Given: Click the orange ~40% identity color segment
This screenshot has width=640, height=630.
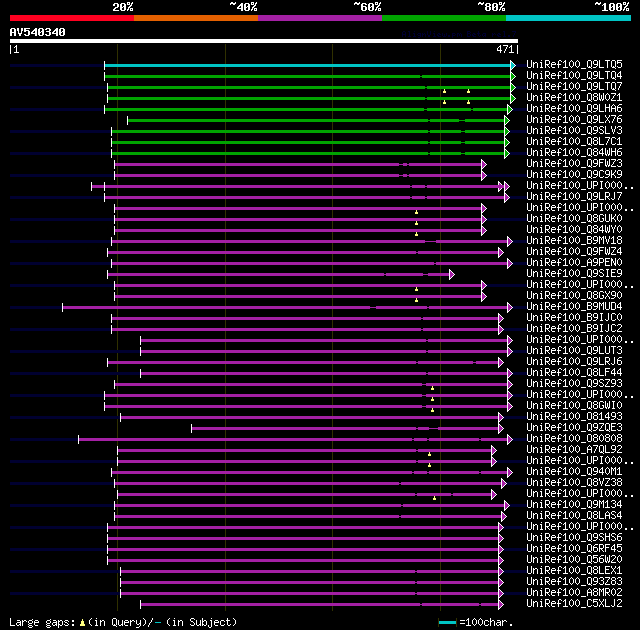Looking at the screenshot, I should [x=196, y=18].
